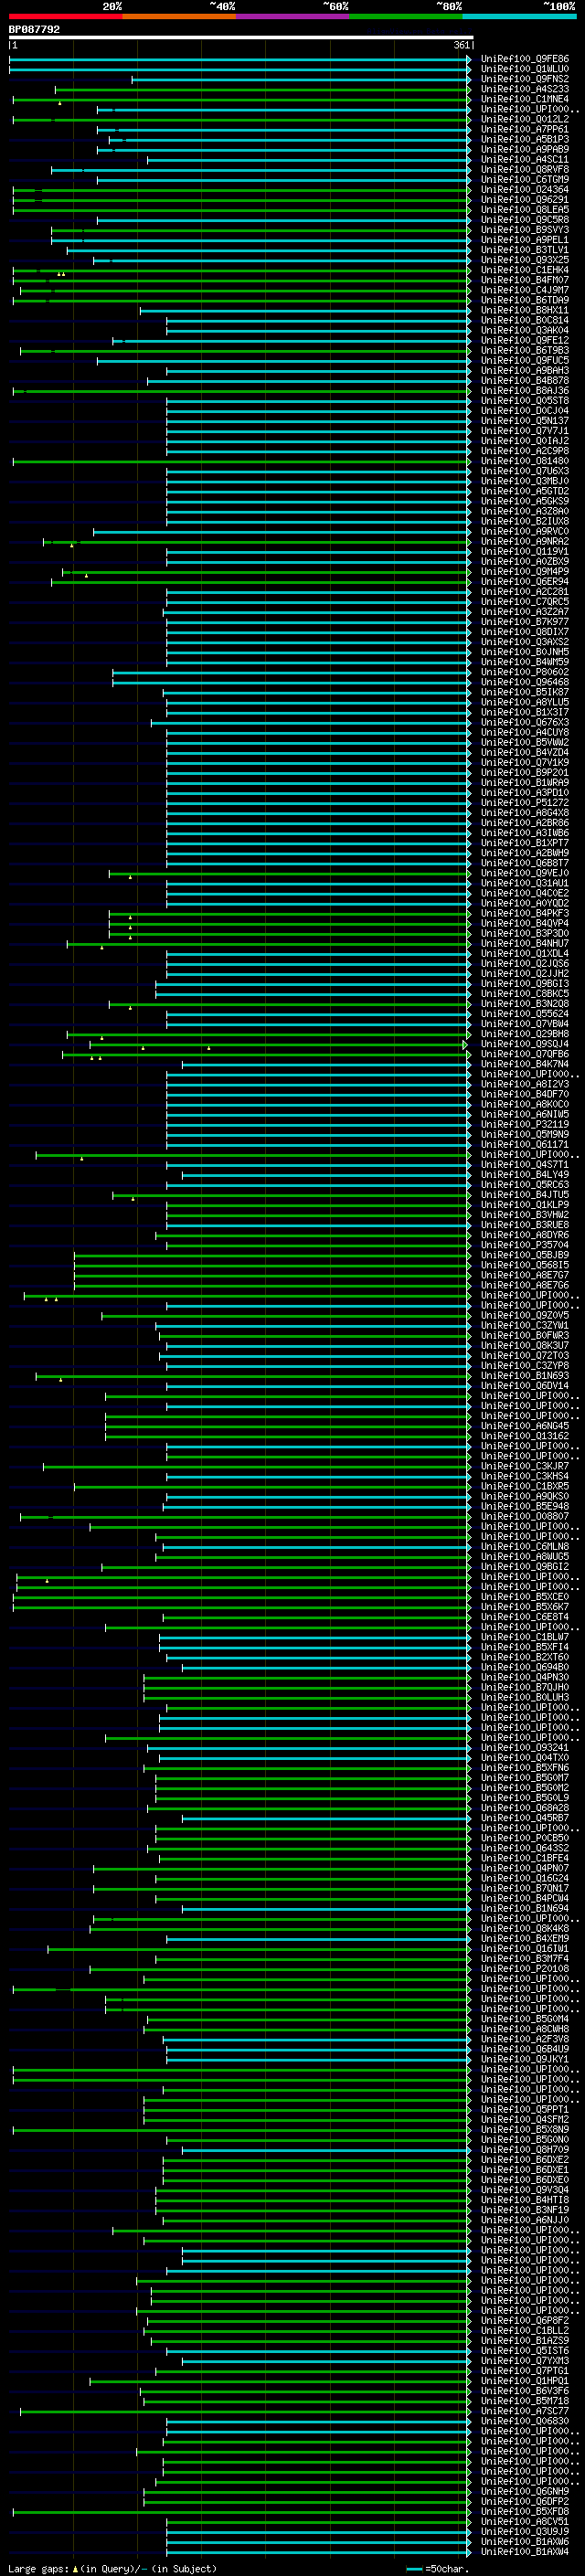This screenshot has width=585, height=2576.
Task: Click the purple ~60% identity color segment
Action: tap(292, 16)
